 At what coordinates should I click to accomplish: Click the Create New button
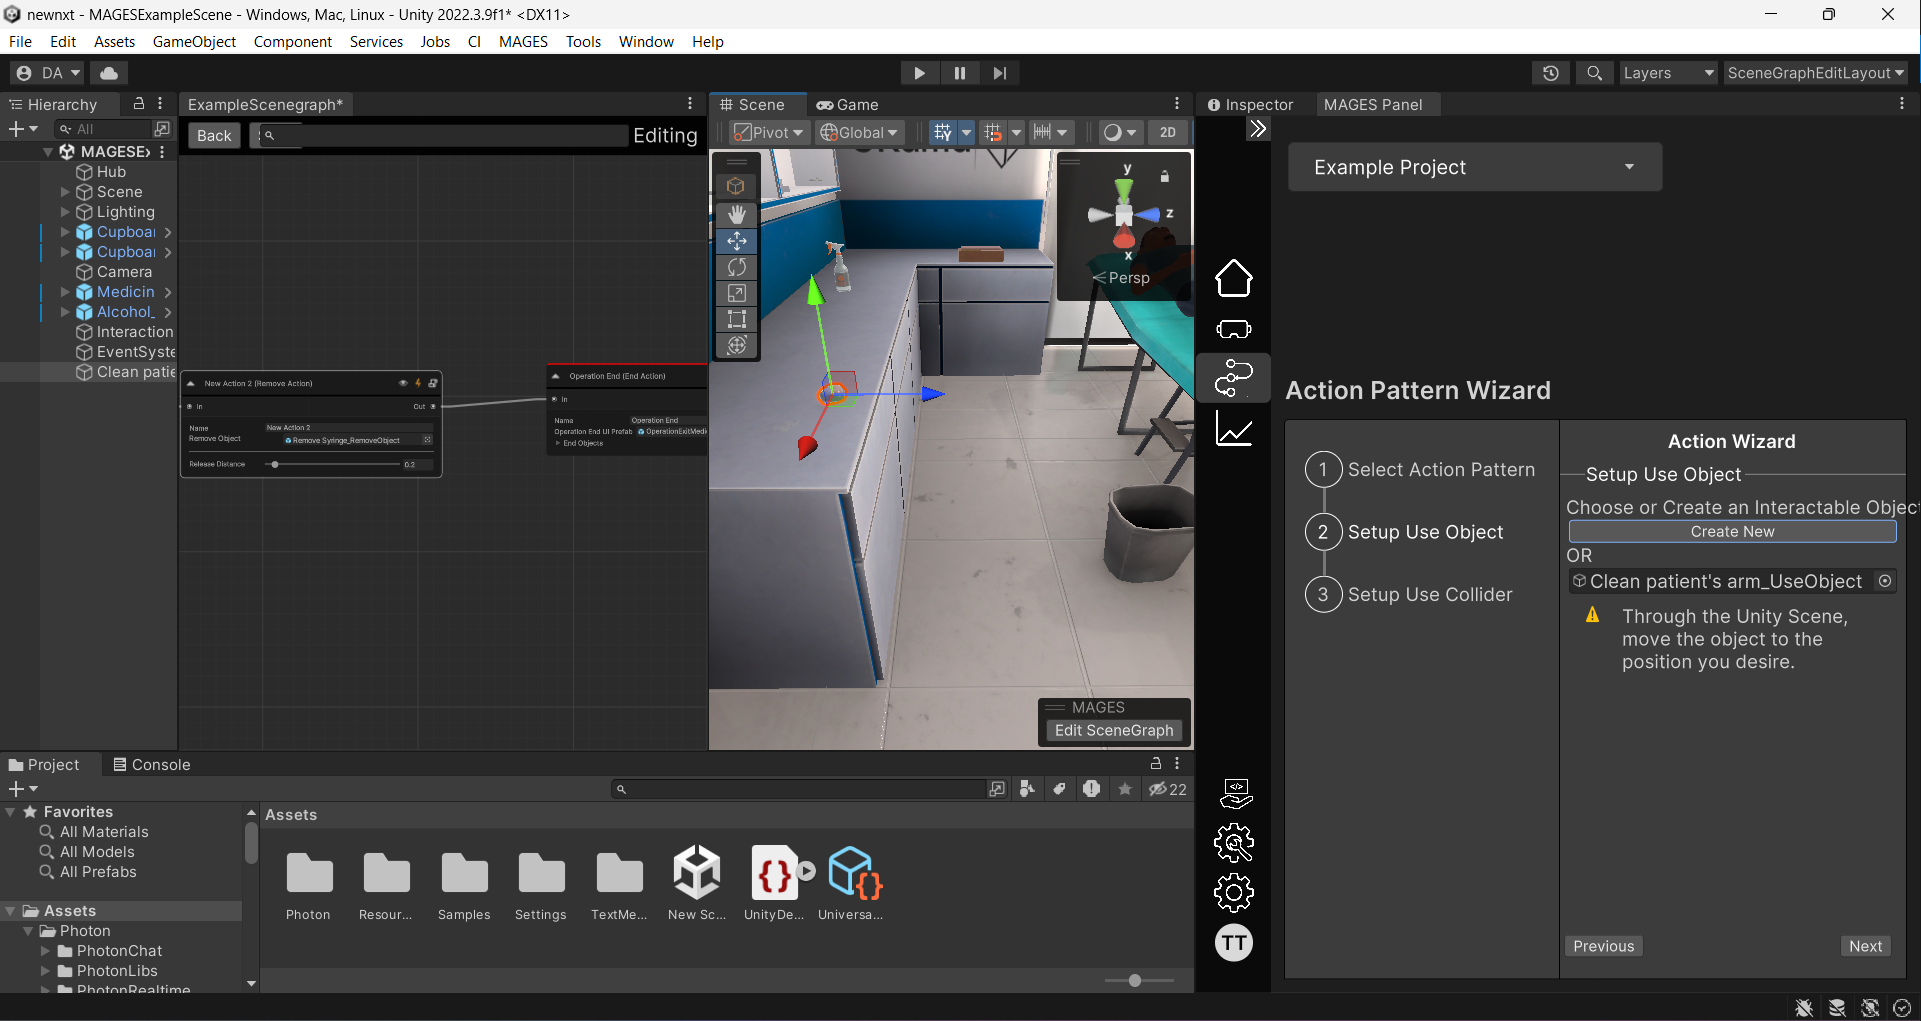1732,531
